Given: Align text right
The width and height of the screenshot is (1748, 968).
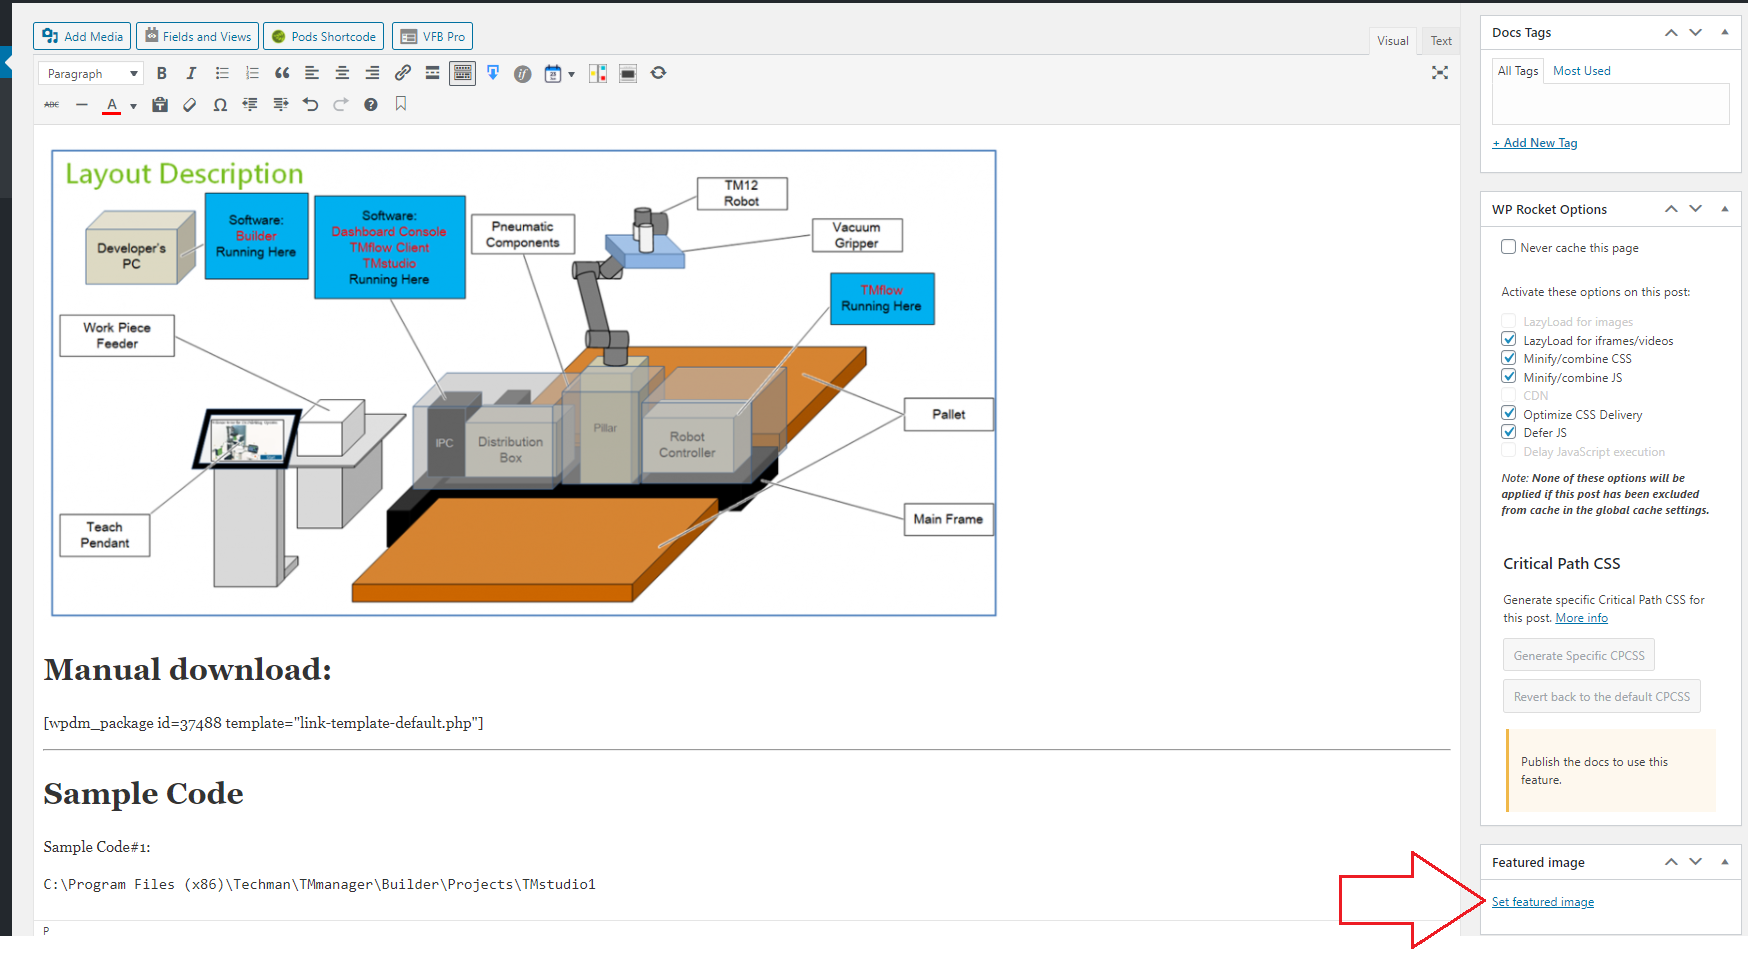Looking at the screenshot, I should coord(372,73).
